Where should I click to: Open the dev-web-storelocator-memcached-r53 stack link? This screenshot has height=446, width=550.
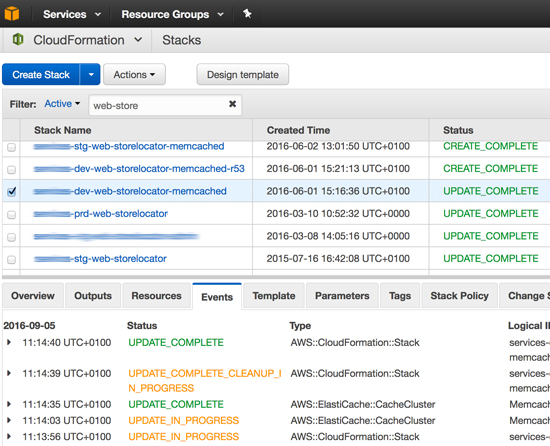[139, 169]
